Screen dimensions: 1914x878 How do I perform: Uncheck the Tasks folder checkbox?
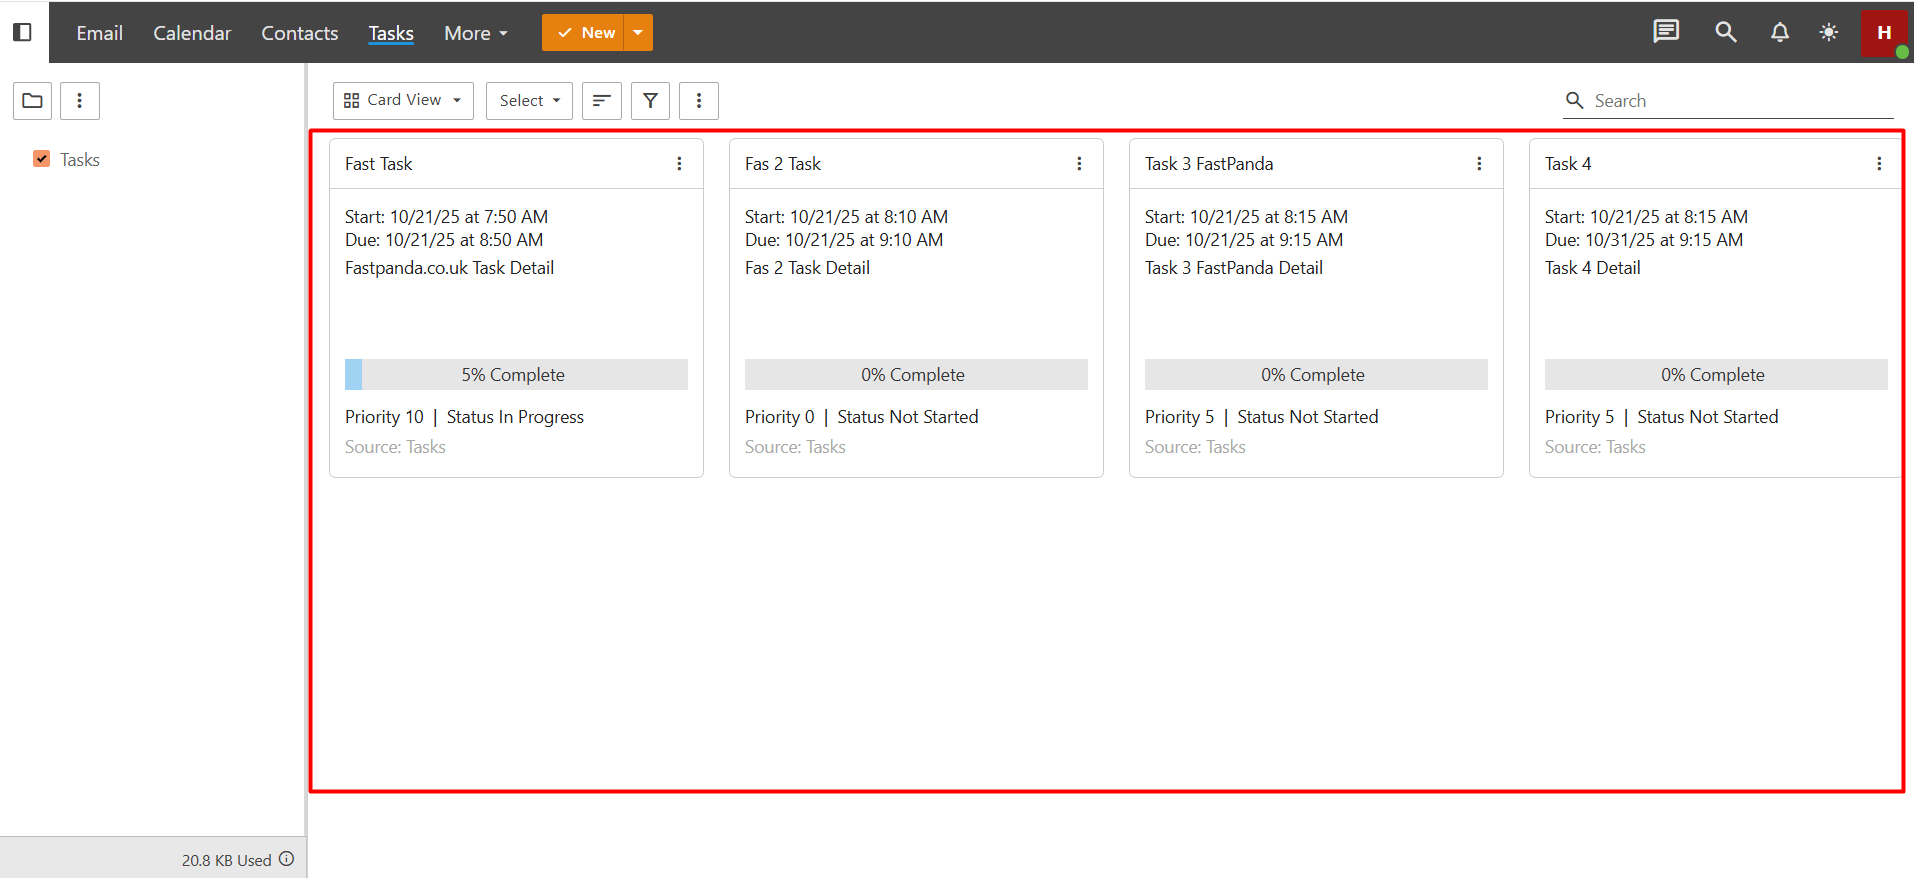click(x=42, y=159)
